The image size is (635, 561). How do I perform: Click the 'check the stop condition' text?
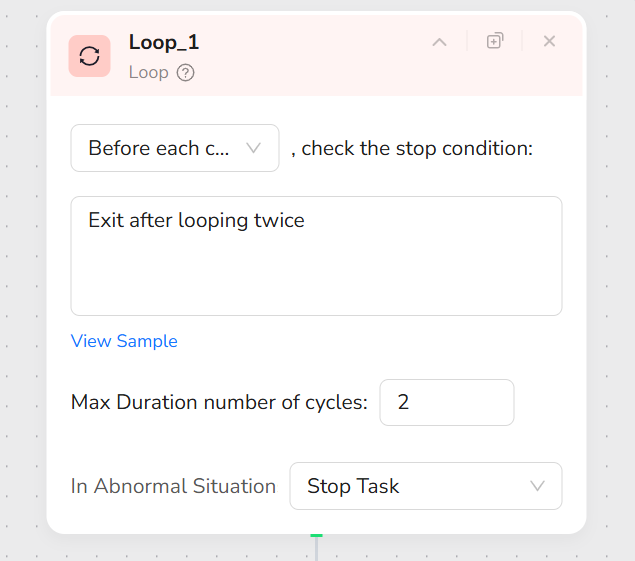[411, 148]
